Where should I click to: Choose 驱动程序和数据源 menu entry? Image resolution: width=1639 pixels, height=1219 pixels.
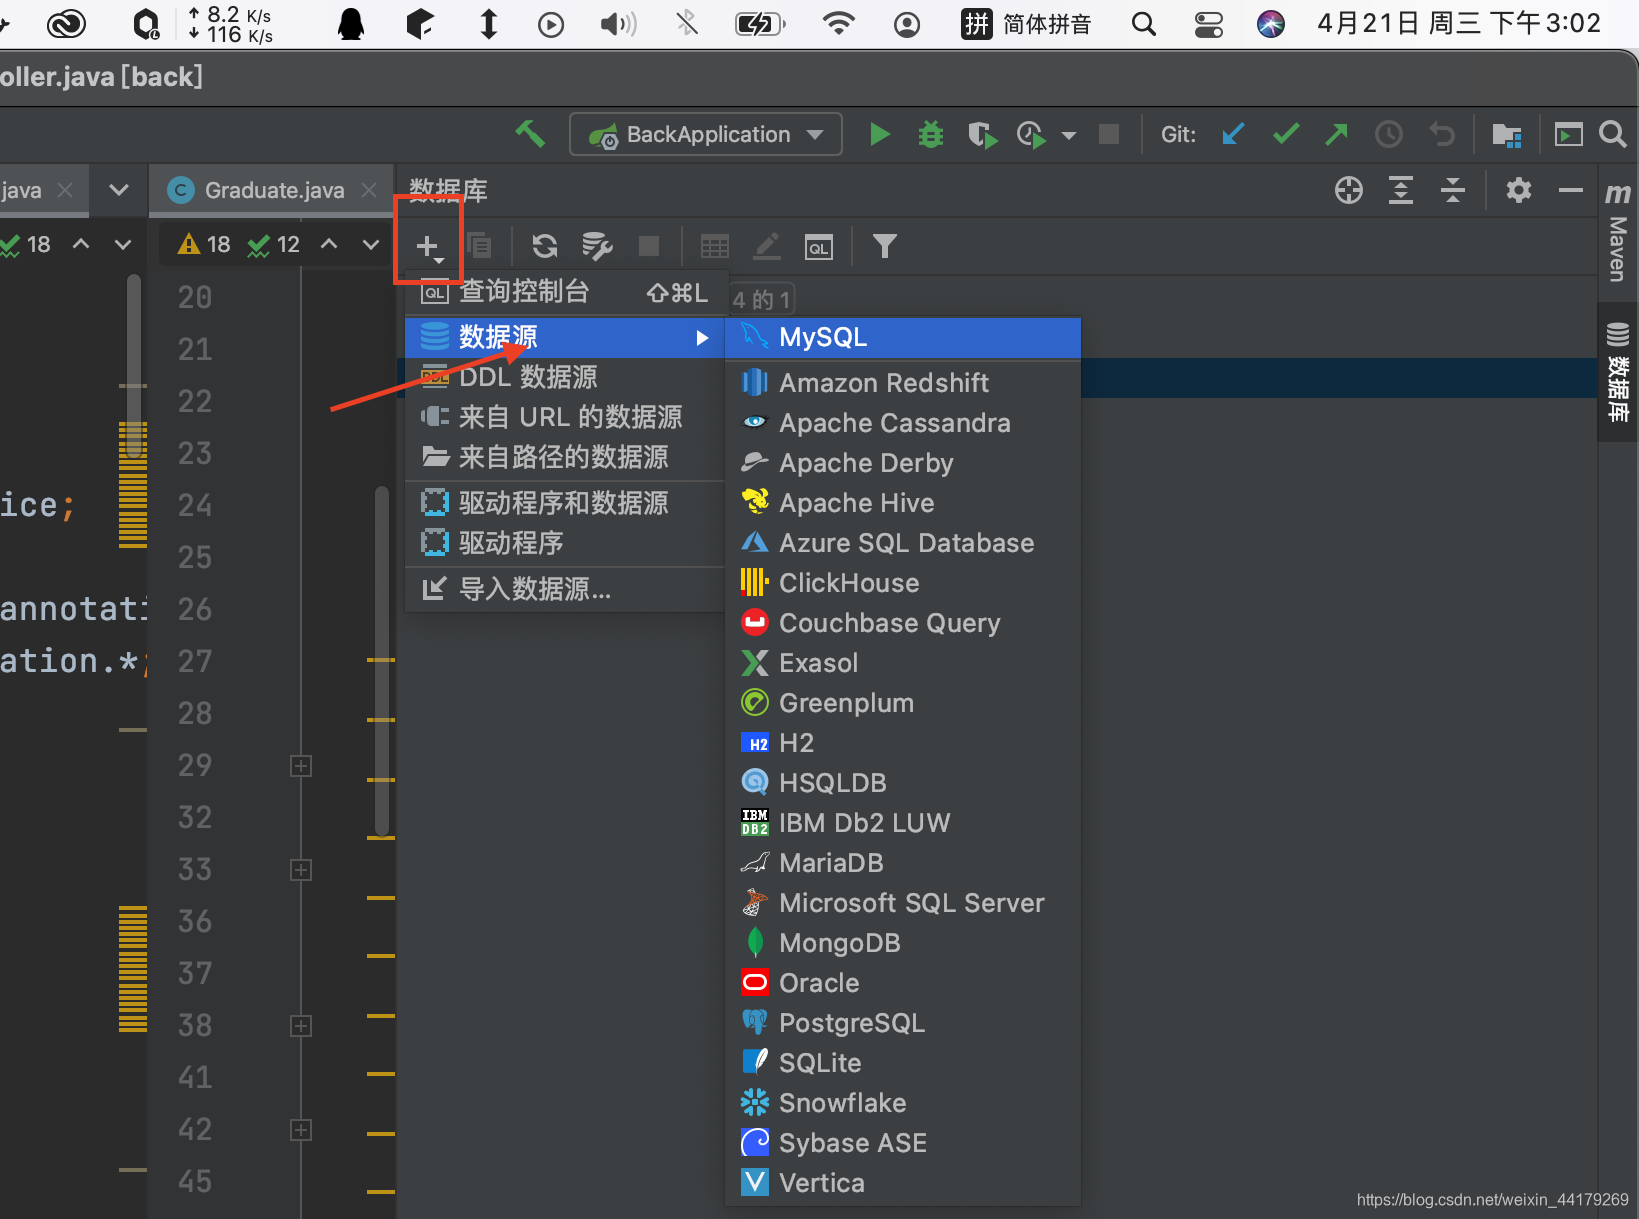(565, 503)
